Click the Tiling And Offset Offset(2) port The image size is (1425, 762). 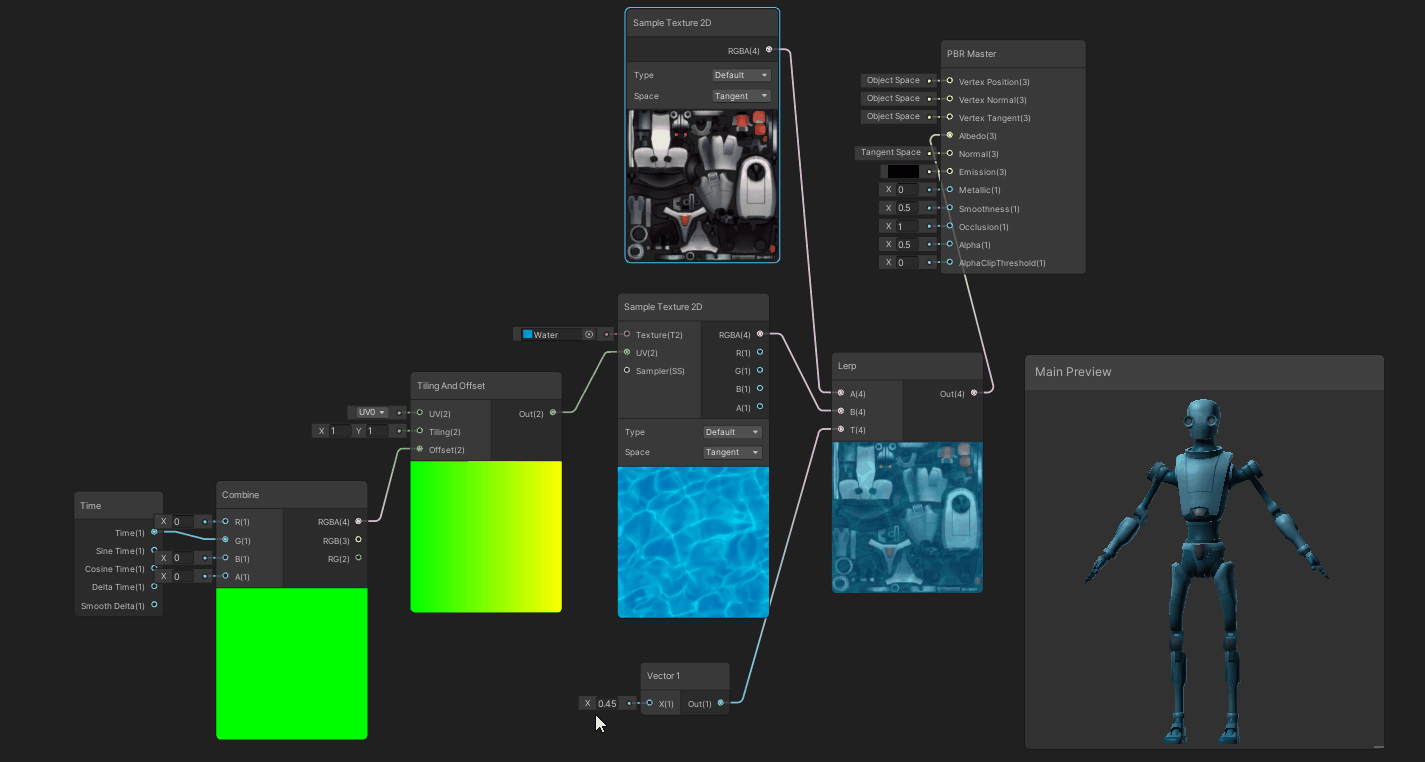coord(420,449)
